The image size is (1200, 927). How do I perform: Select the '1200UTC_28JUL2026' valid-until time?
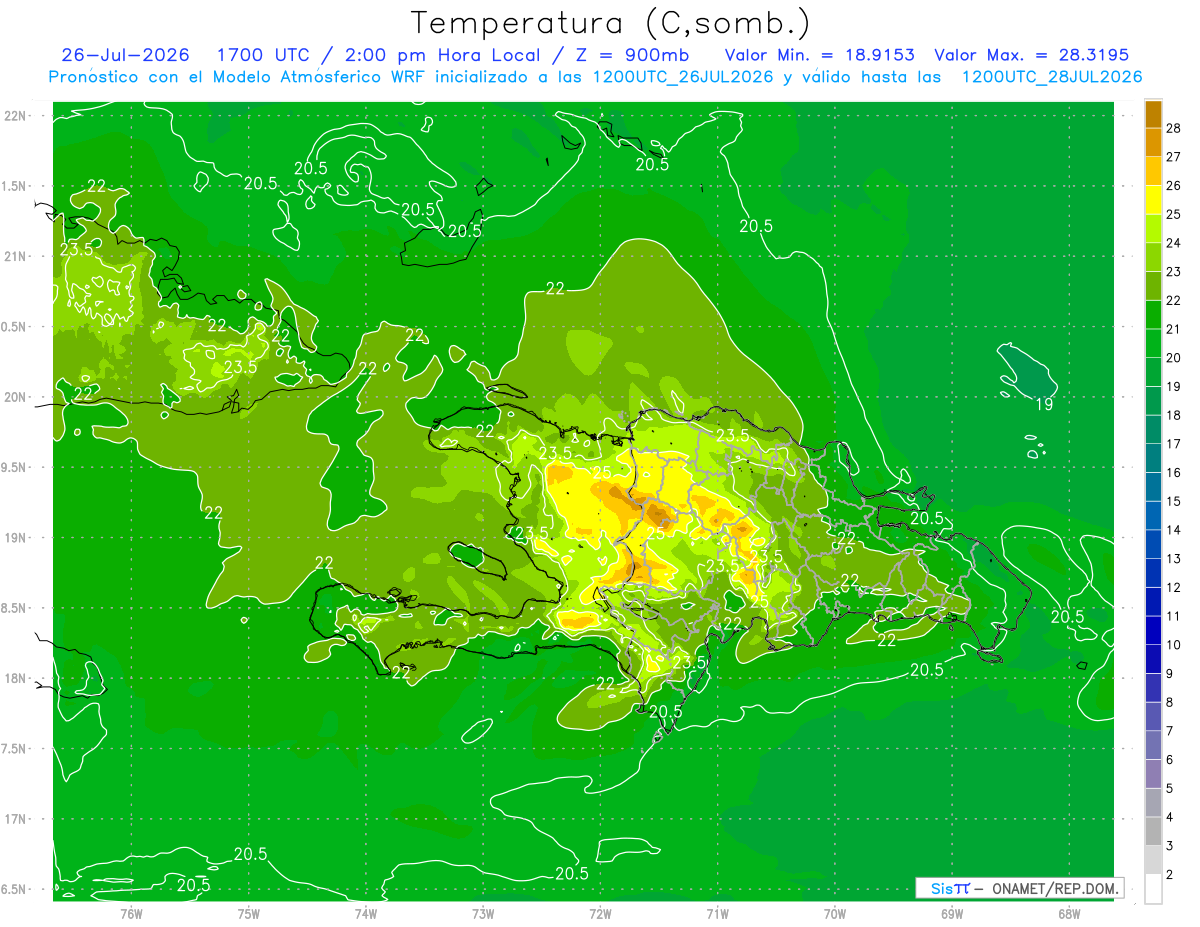pos(1052,77)
